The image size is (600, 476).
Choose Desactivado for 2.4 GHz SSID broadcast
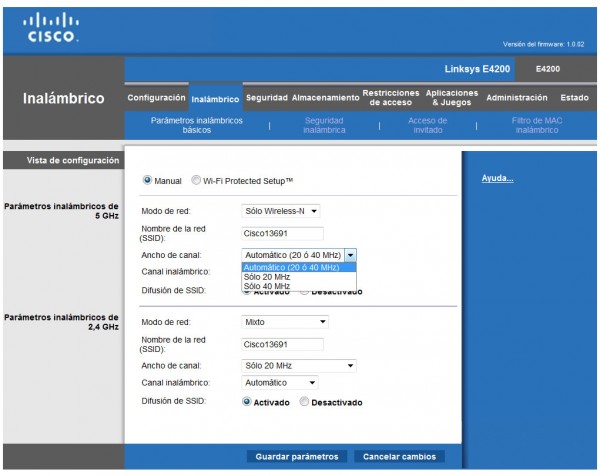pyautogui.click(x=304, y=402)
